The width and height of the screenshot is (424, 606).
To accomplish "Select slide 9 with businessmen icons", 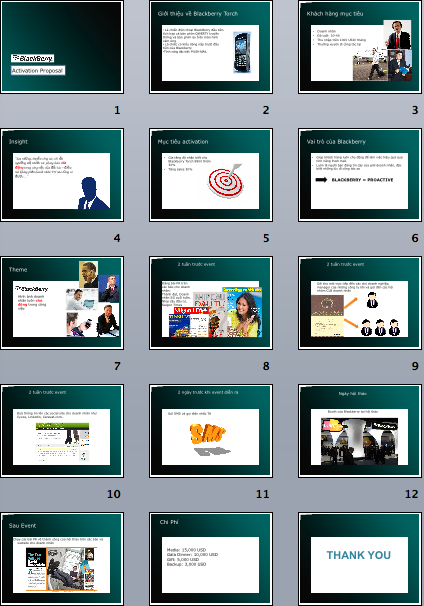I will click(360, 303).
